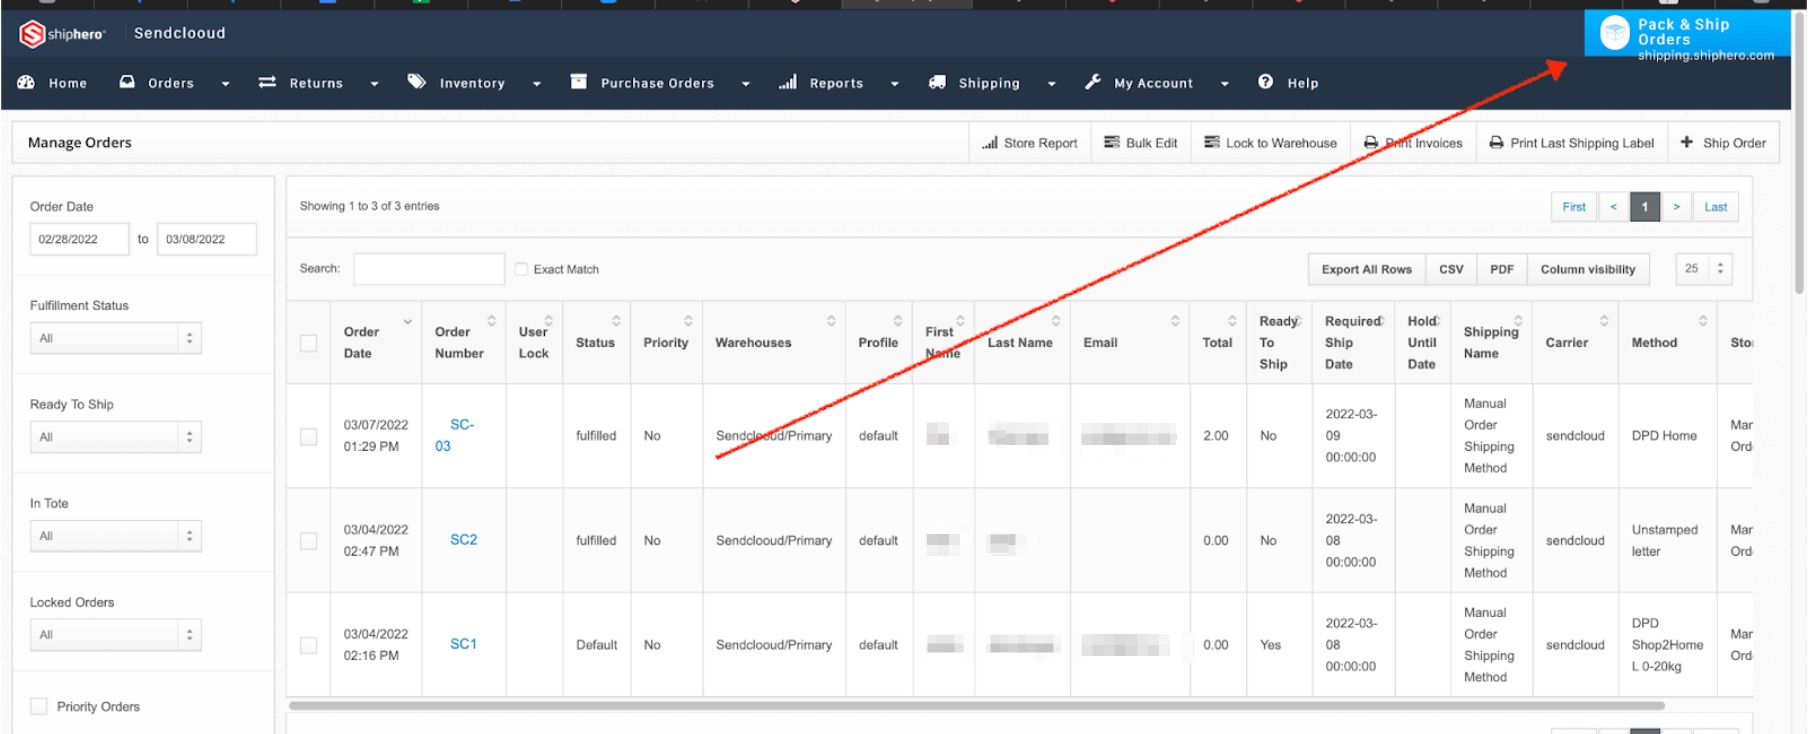Click the Purchase Orders box icon
This screenshot has height=734, width=1810.
[x=578, y=81]
